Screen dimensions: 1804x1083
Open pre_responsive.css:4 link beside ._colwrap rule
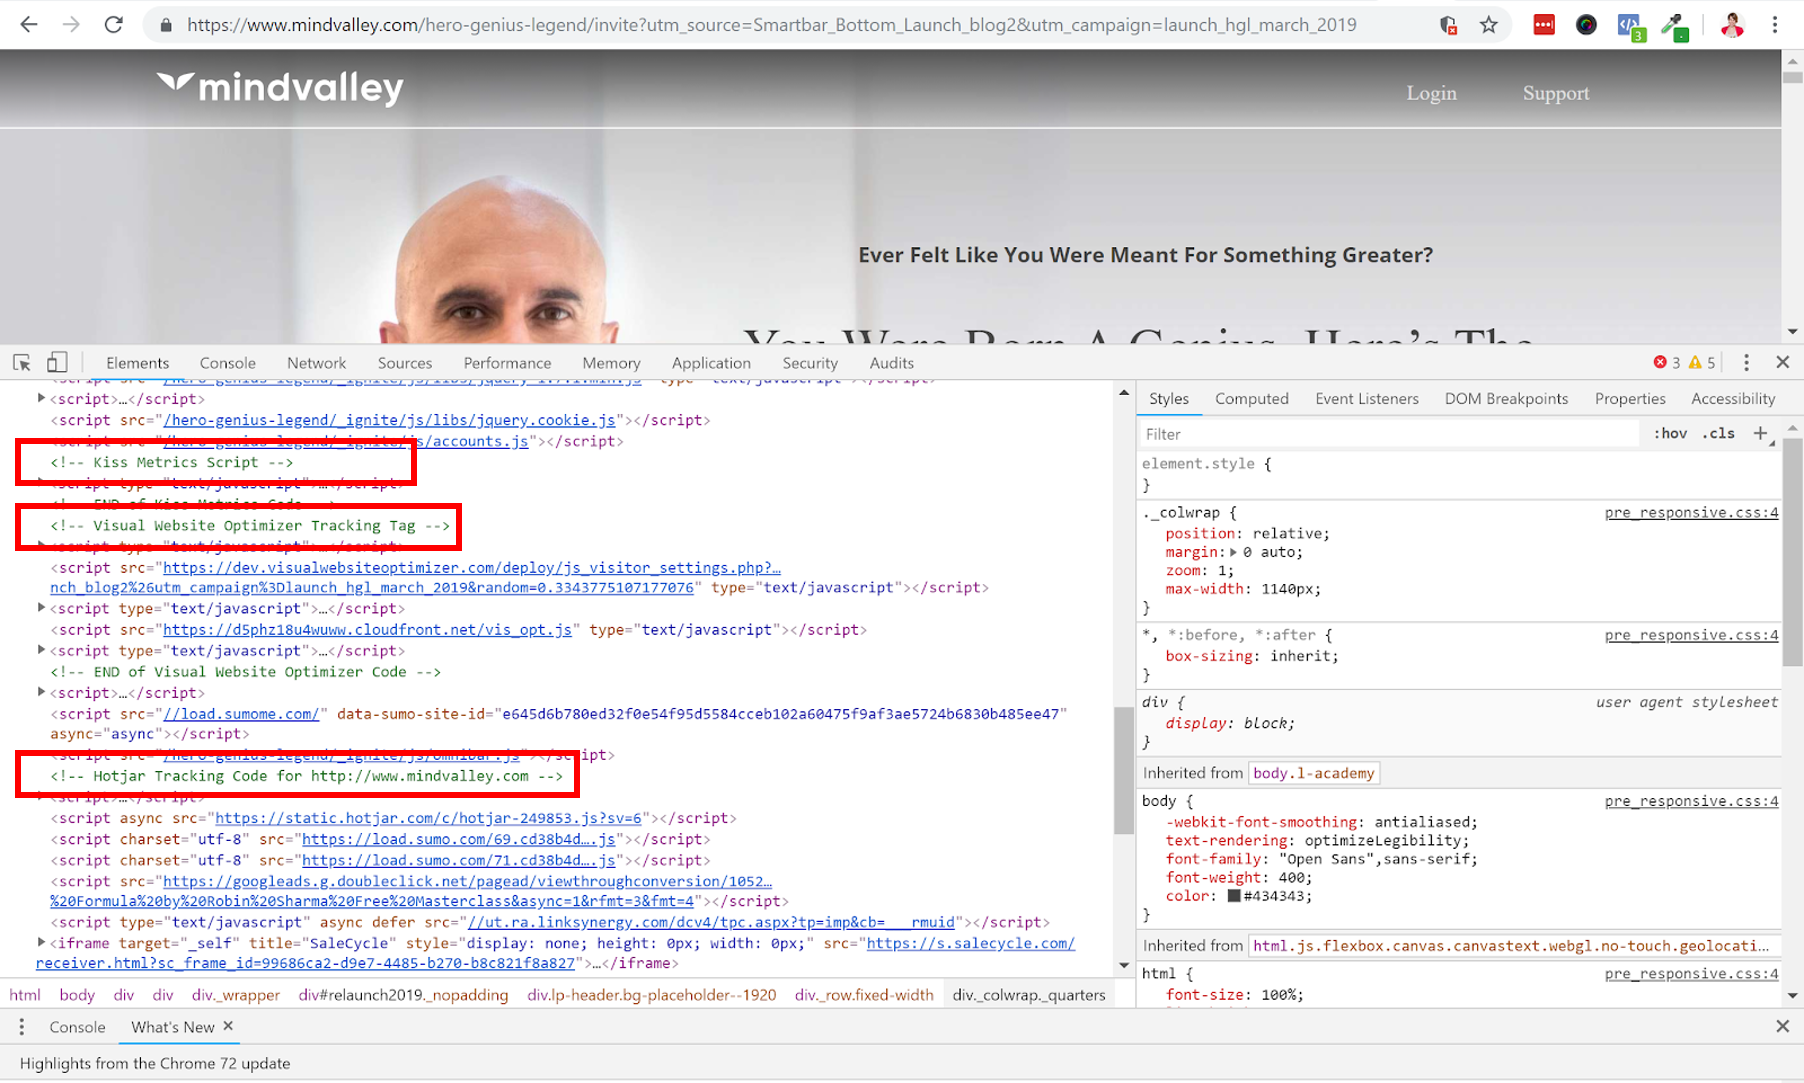pyautogui.click(x=1691, y=512)
